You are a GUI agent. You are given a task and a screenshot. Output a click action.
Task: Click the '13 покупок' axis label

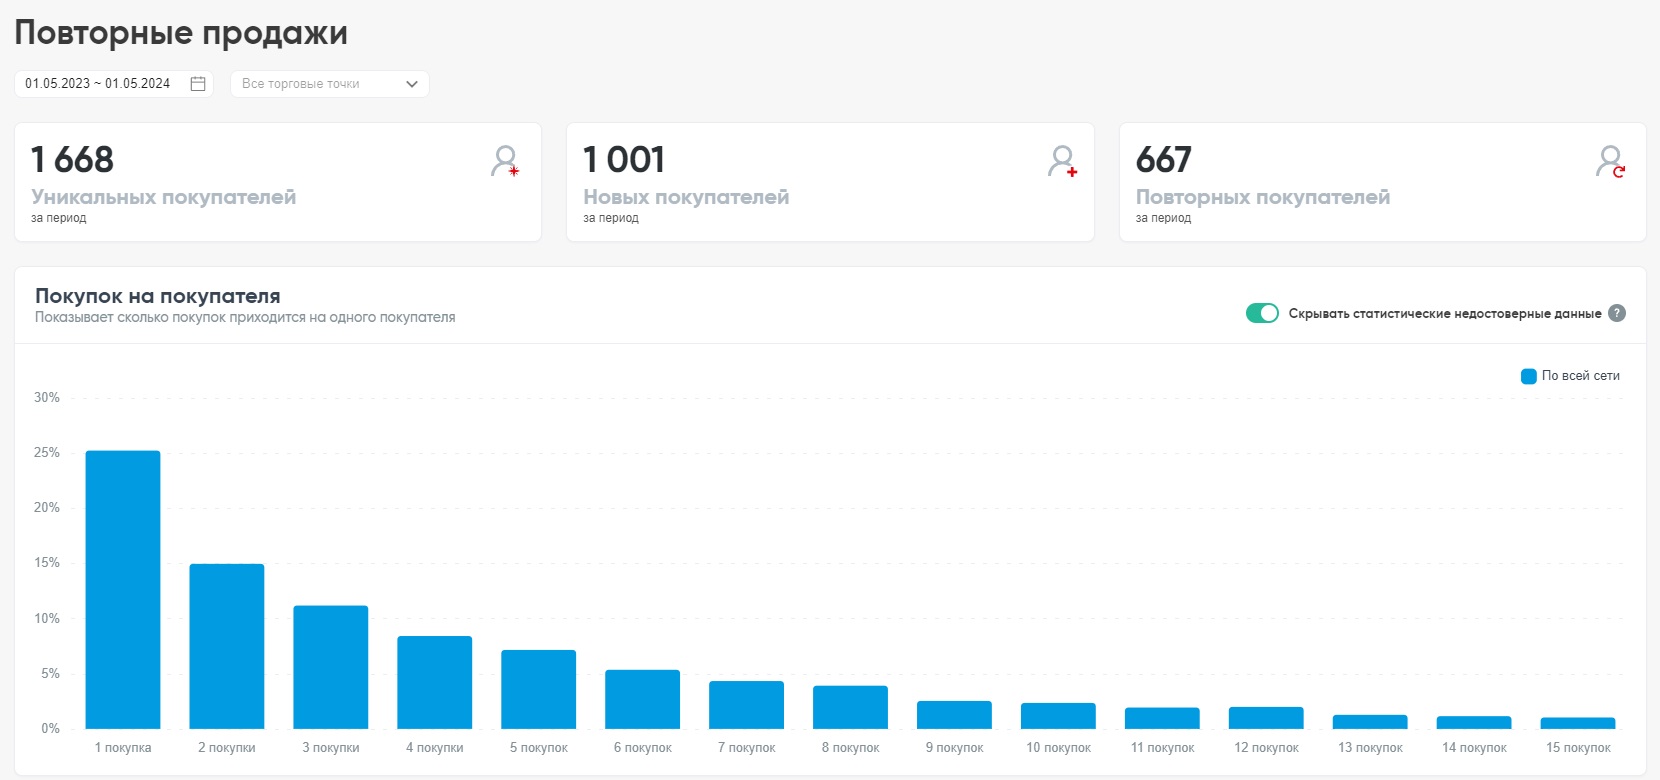pyautogui.click(x=1371, y=748)
